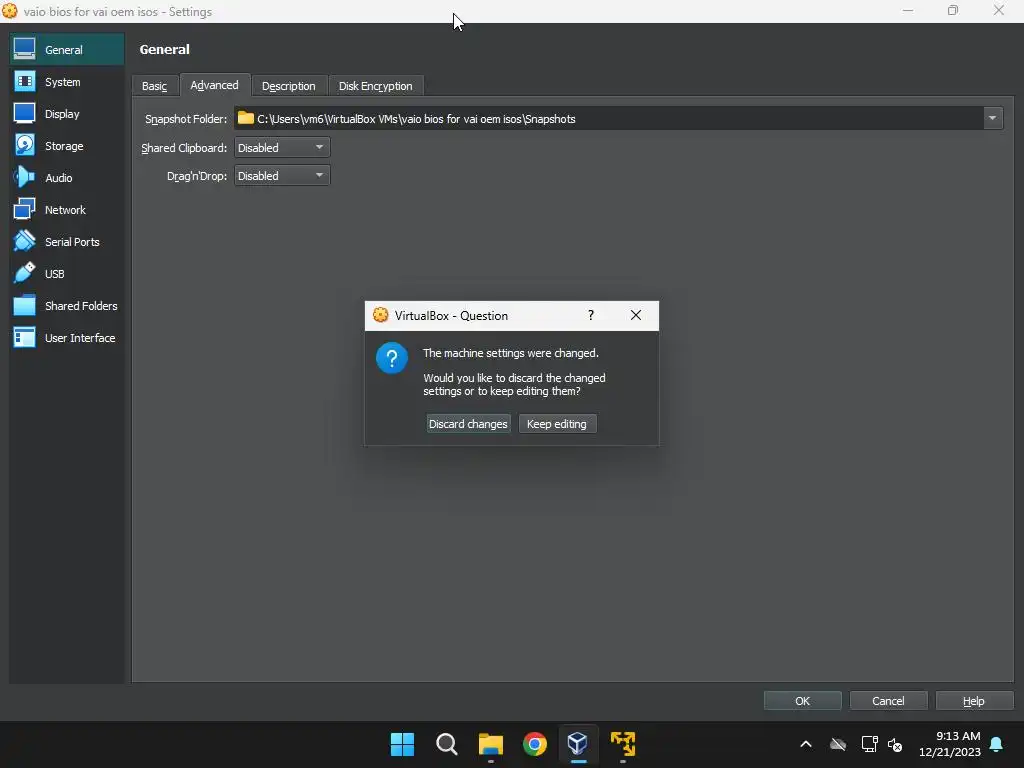Select the Display monitor icon
Screen dimensions: 1024x768
pyautogui.click(x=25, y=114)
